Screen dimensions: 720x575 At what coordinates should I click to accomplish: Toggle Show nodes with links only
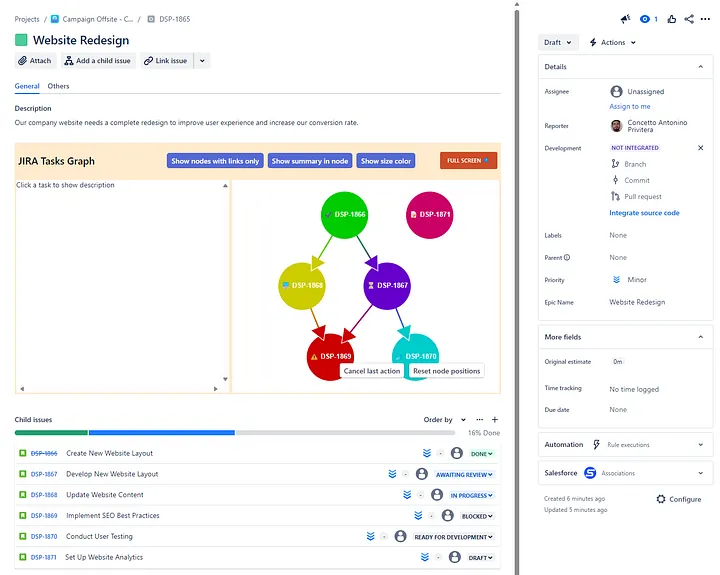click(x=215, y=161)
